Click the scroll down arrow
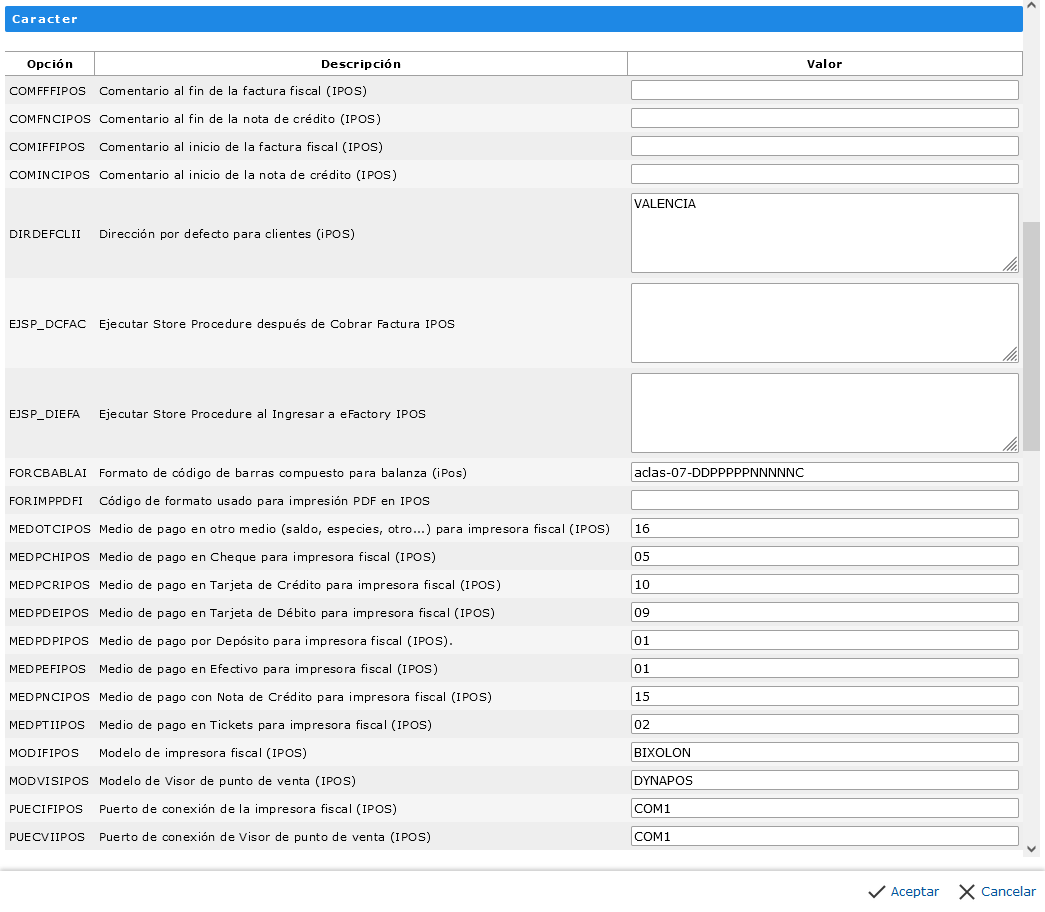 (x=1032, y=848)
